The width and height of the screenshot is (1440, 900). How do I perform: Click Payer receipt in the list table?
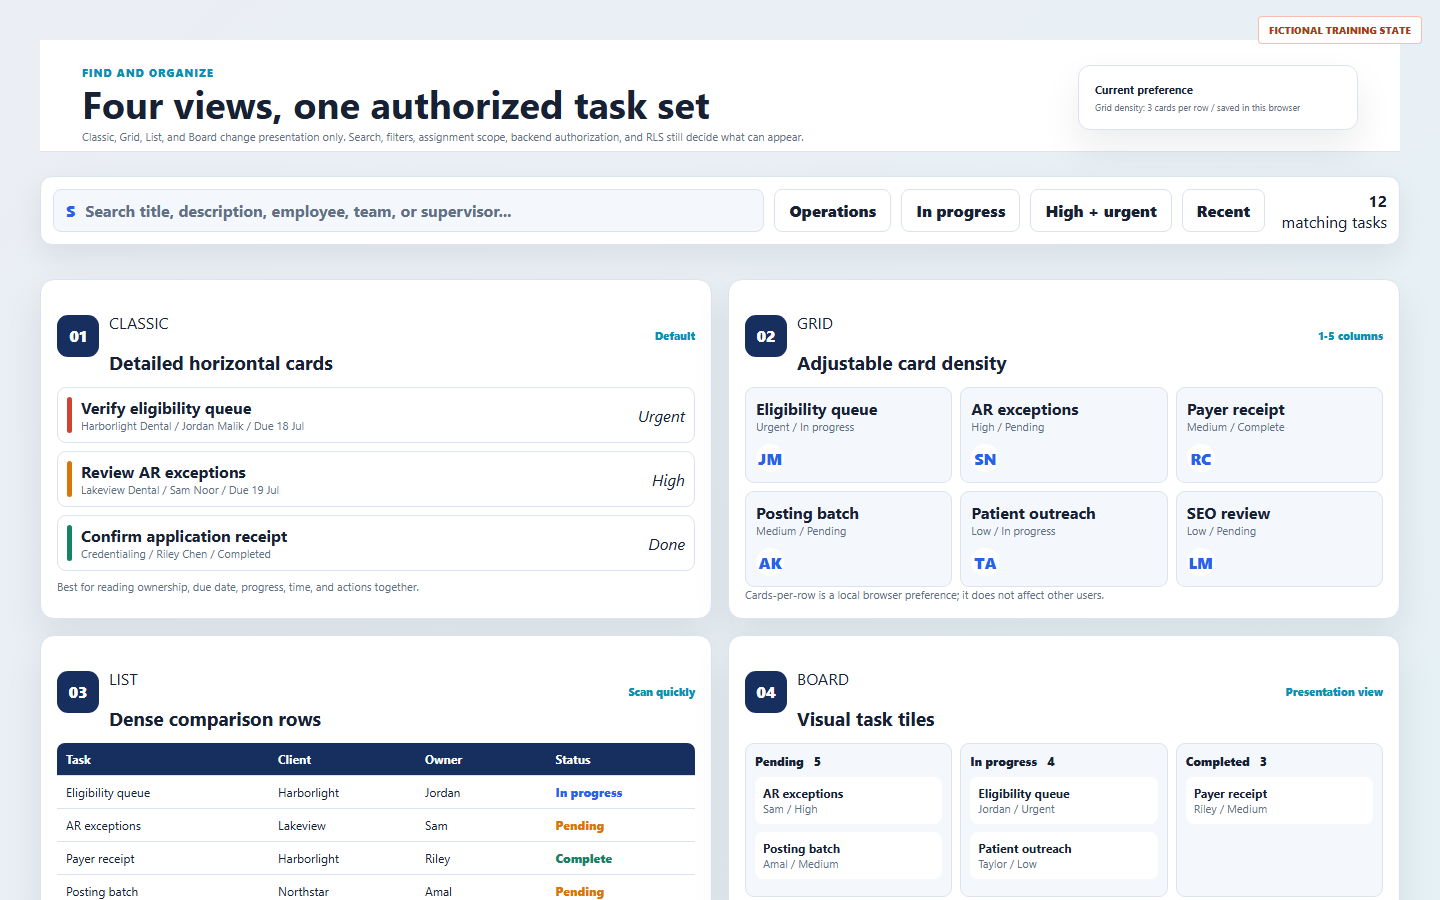click(x=100, y=859)
